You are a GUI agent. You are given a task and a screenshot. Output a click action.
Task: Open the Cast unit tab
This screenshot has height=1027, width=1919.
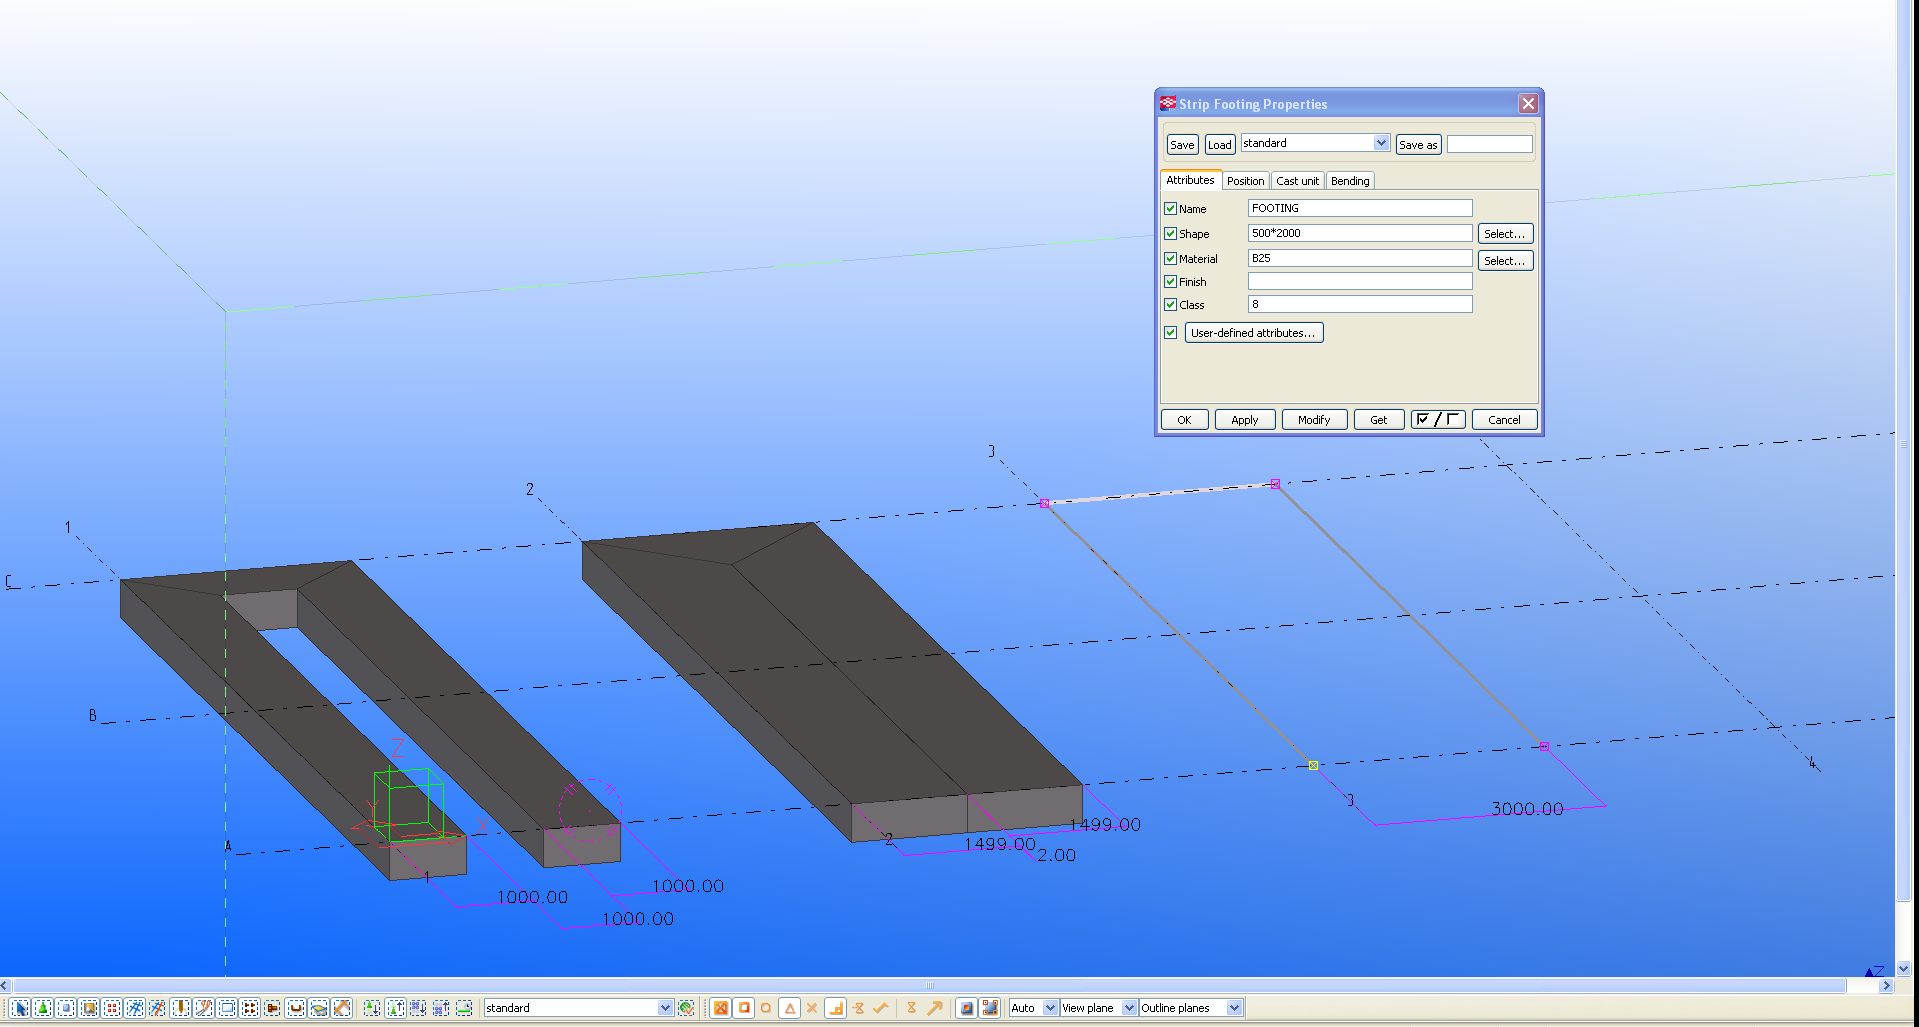(x=1297, y=181)
